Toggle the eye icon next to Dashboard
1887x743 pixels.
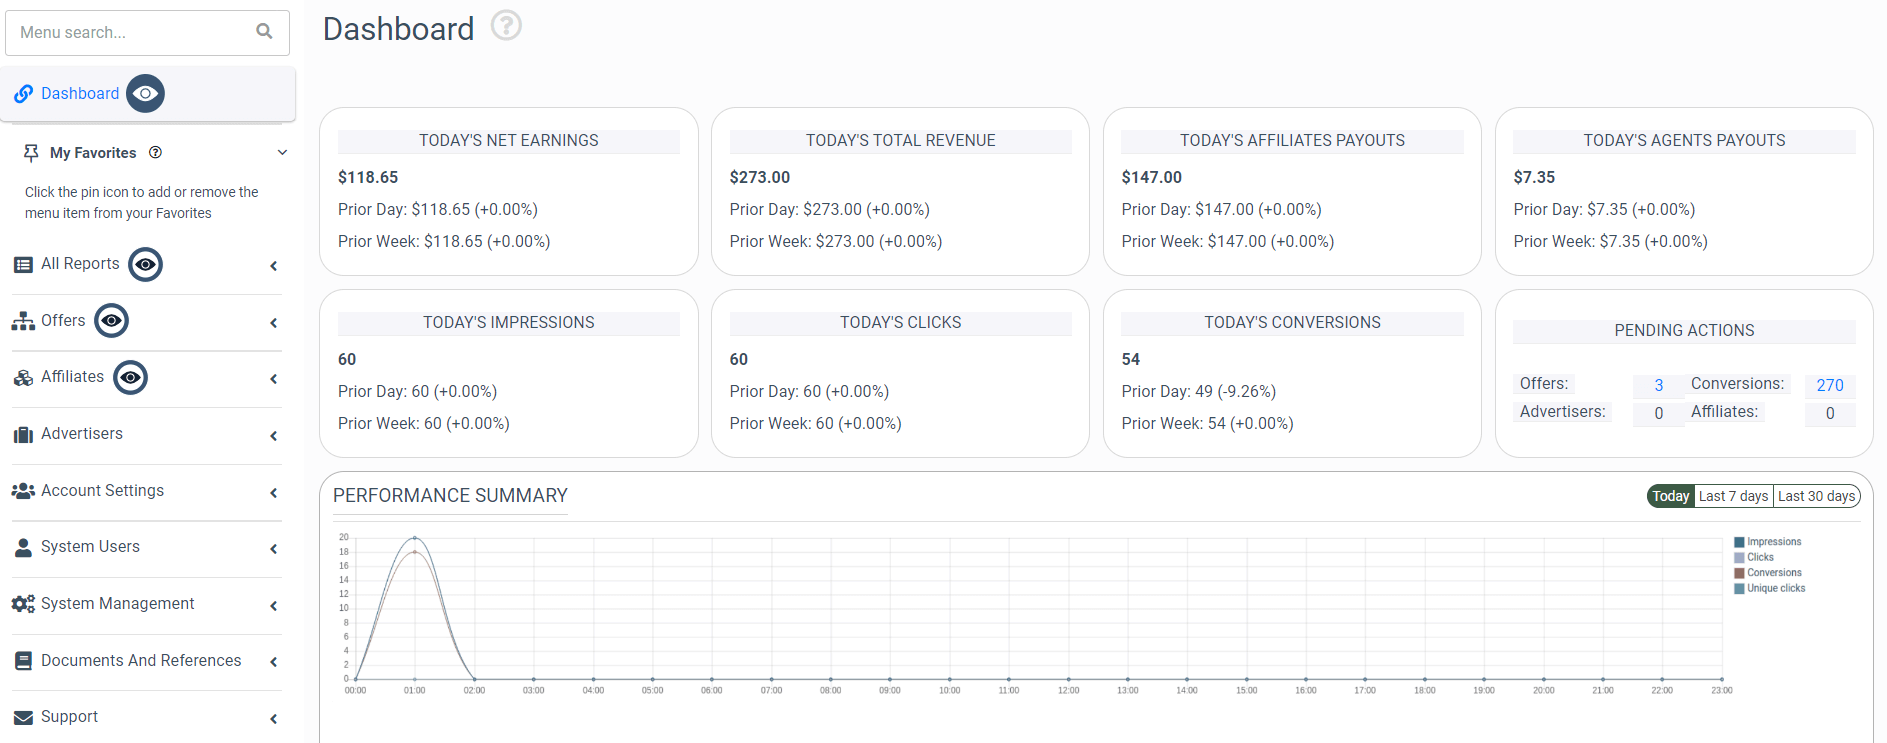146,94
